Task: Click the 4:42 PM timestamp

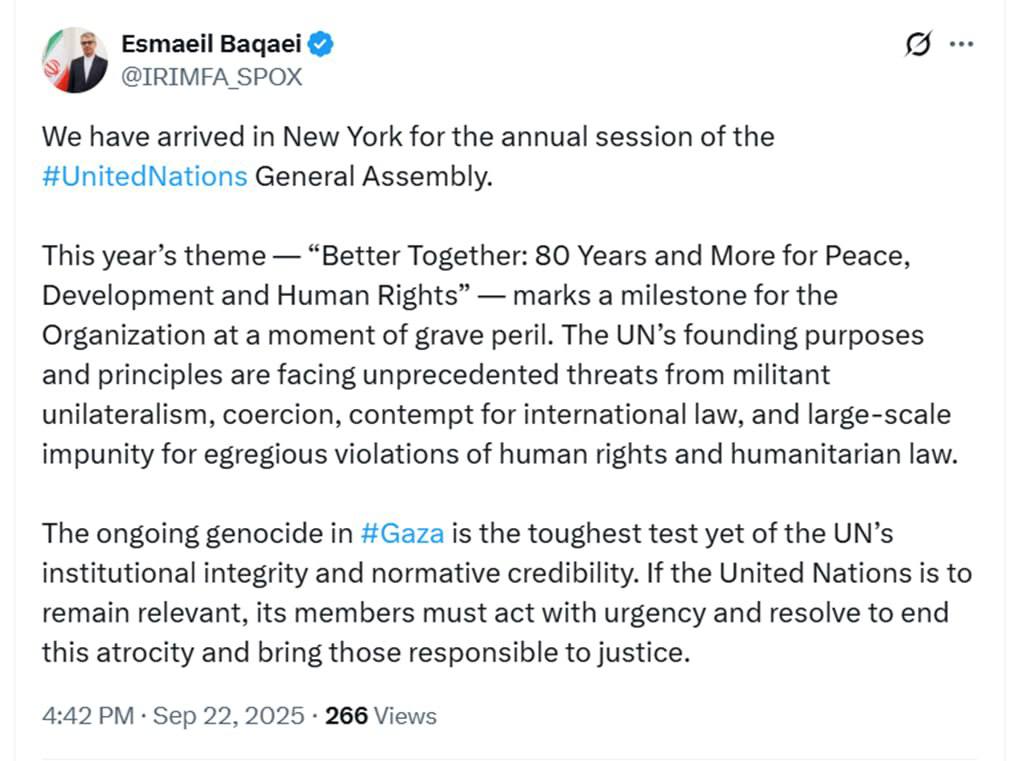Action: [85, 716]
